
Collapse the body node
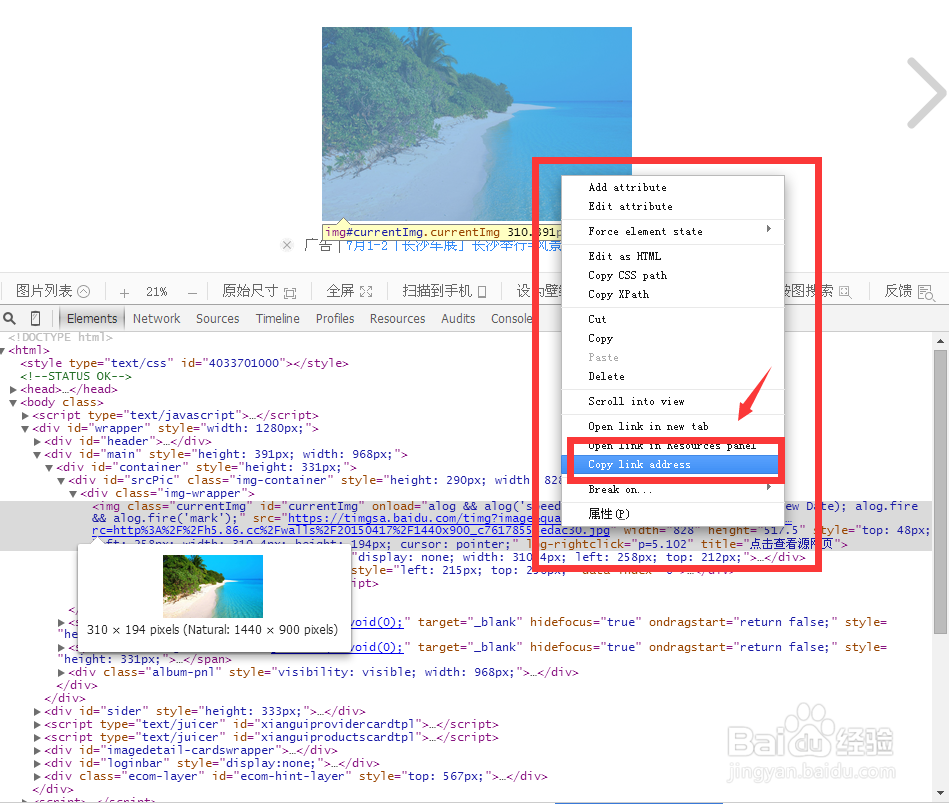coord(13,403)
